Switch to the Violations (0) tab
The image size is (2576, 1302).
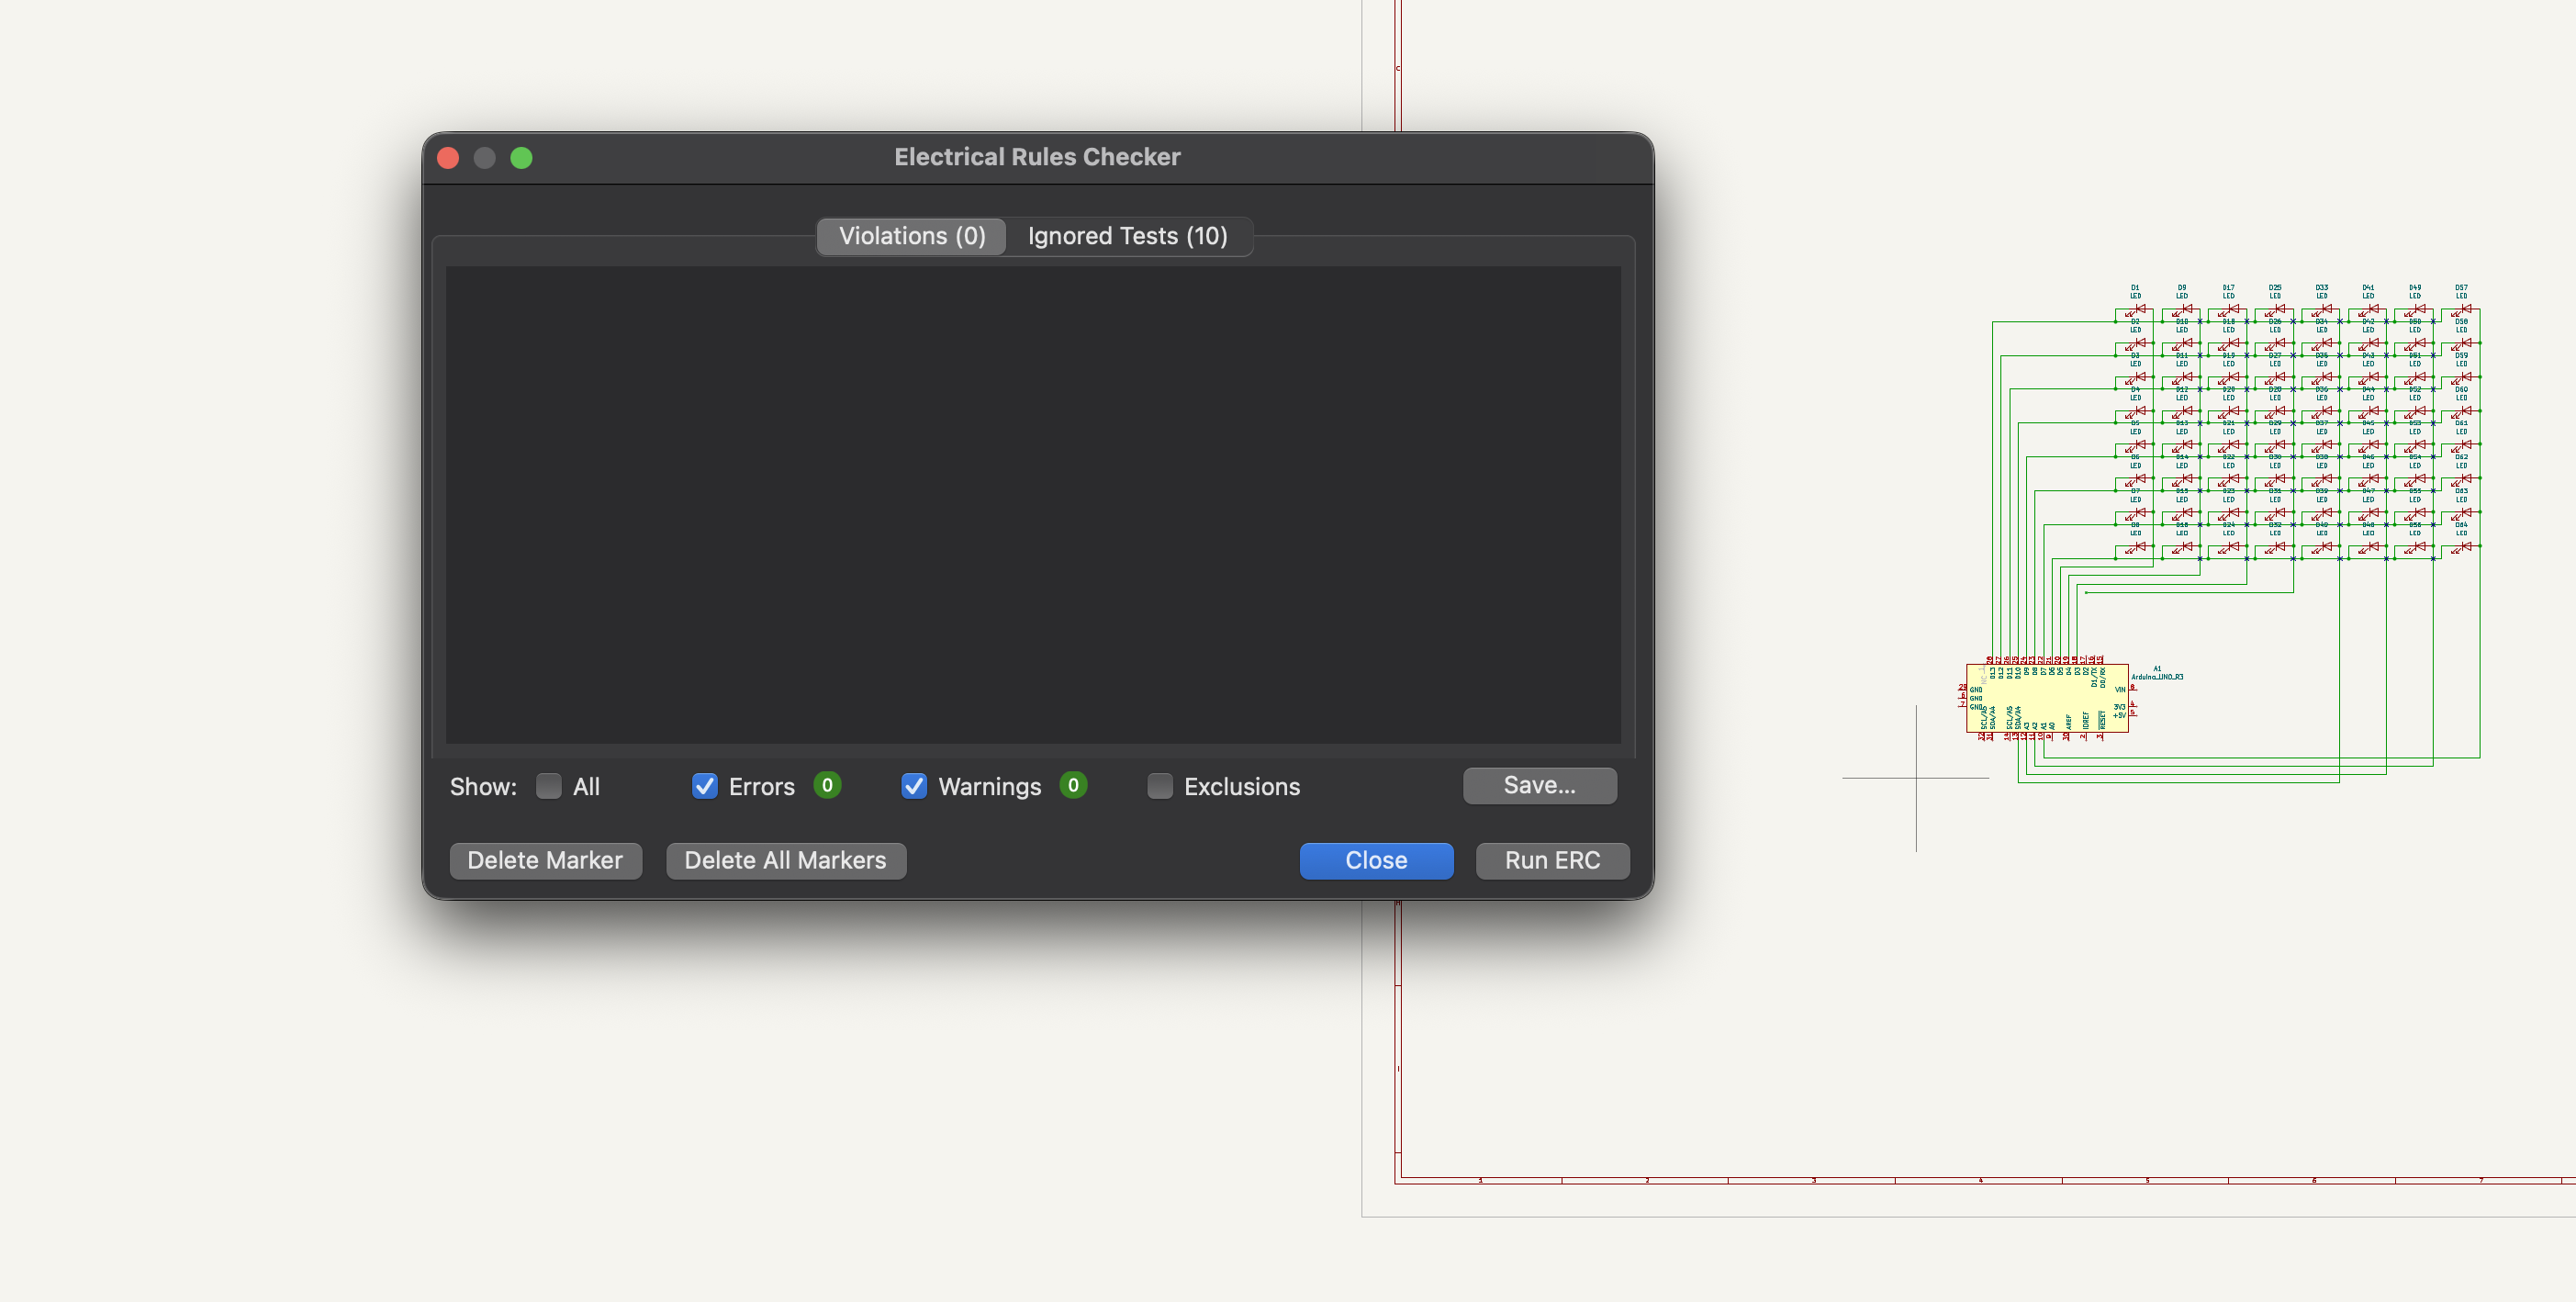(x=911, y=236)
